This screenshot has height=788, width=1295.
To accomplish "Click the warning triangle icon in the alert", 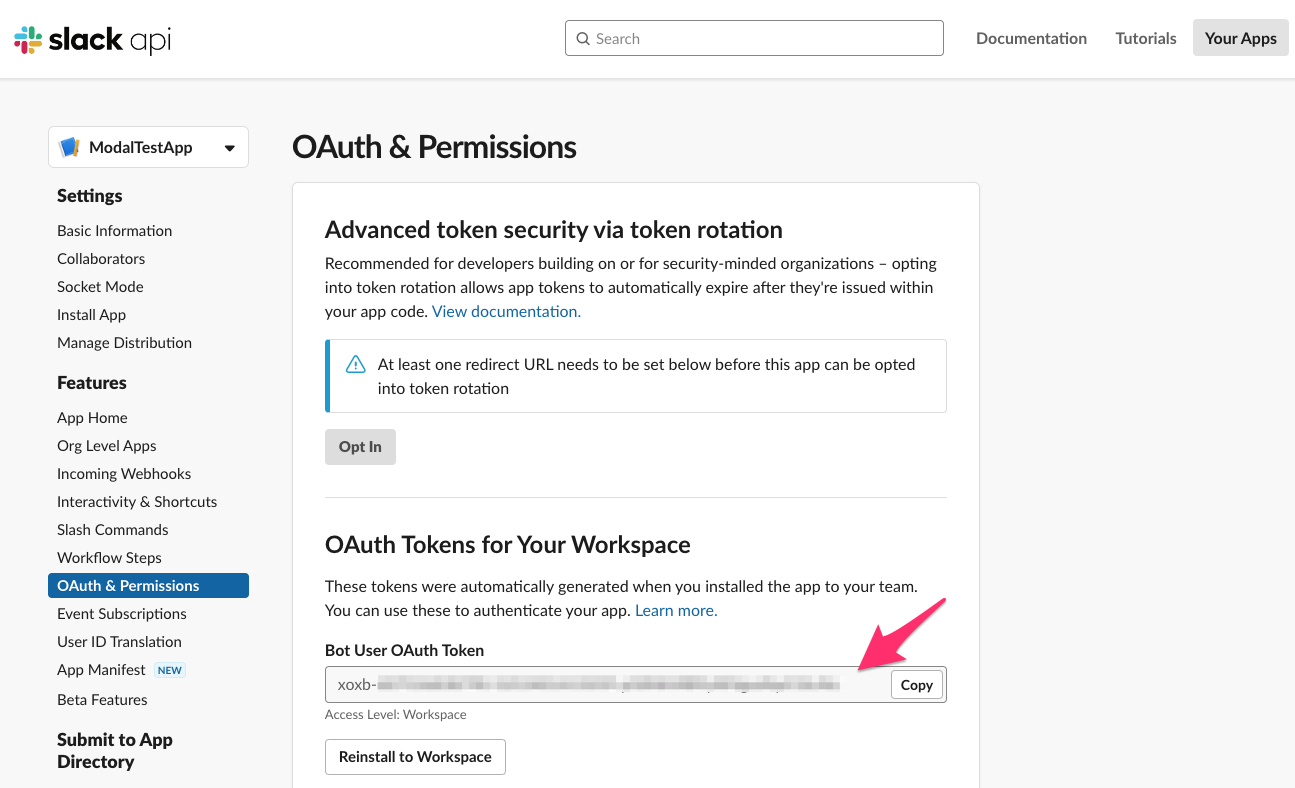I will [355, 364].
